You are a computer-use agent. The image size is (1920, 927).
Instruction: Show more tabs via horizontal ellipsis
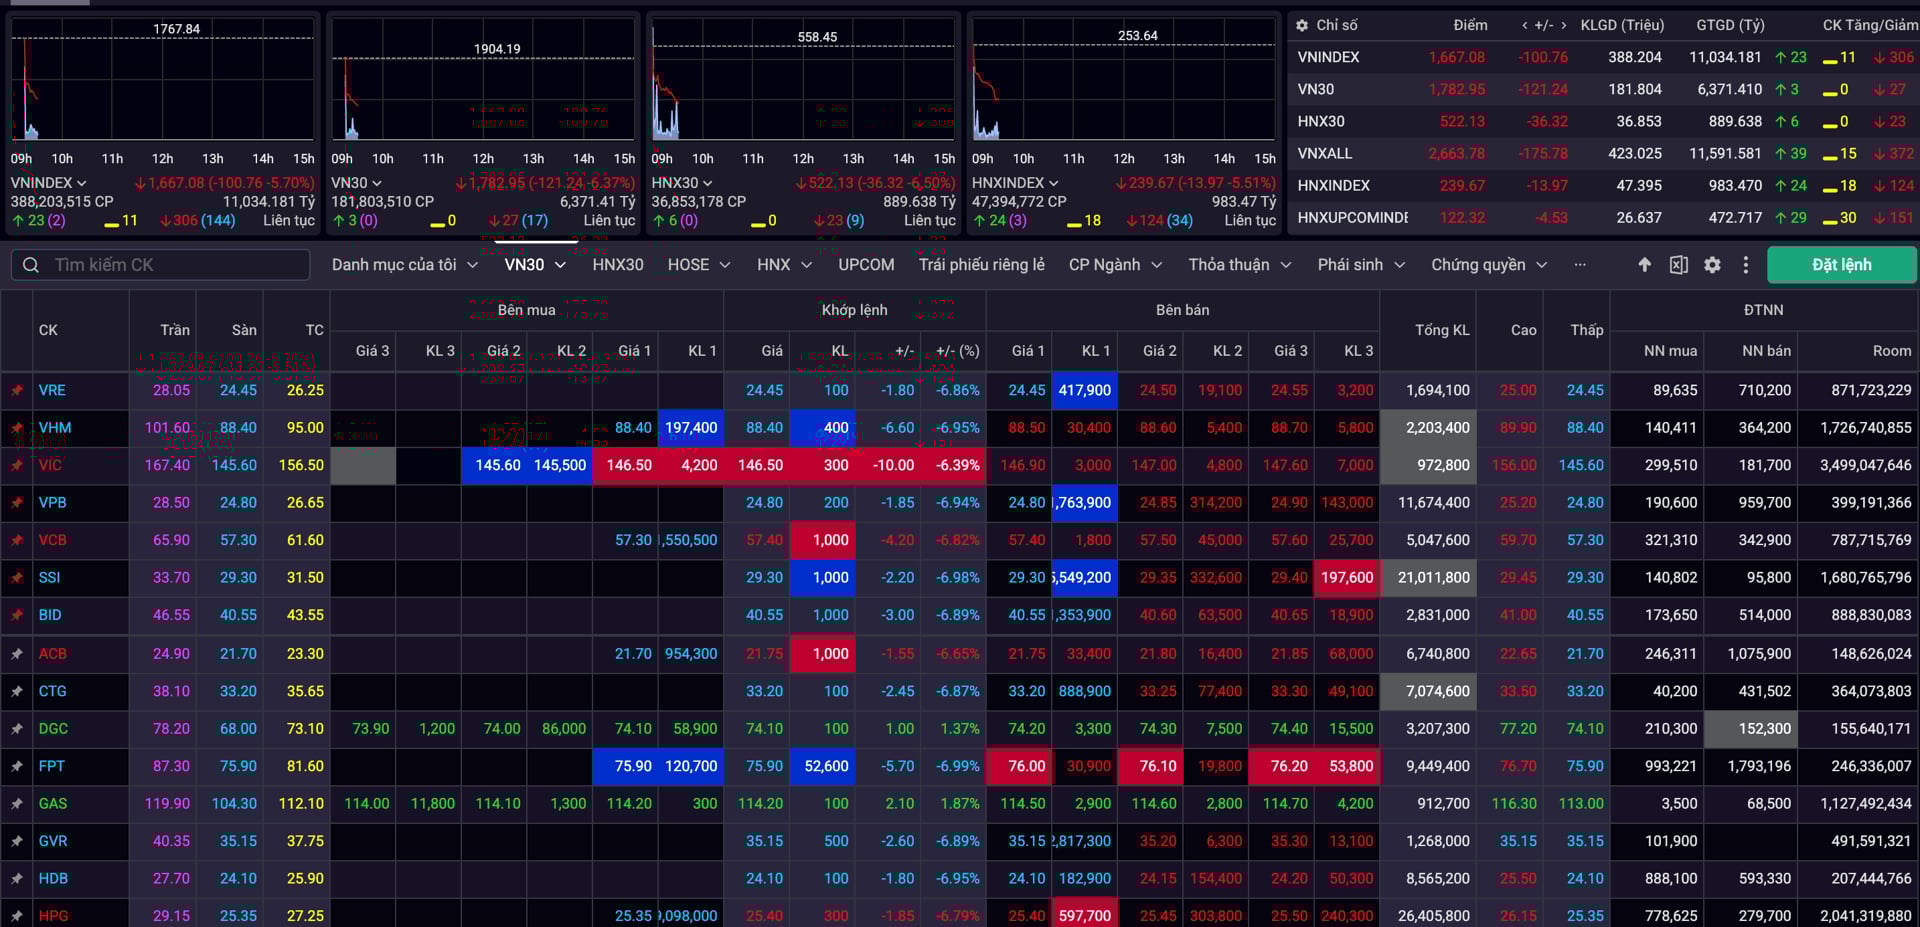pos(1580,265)
